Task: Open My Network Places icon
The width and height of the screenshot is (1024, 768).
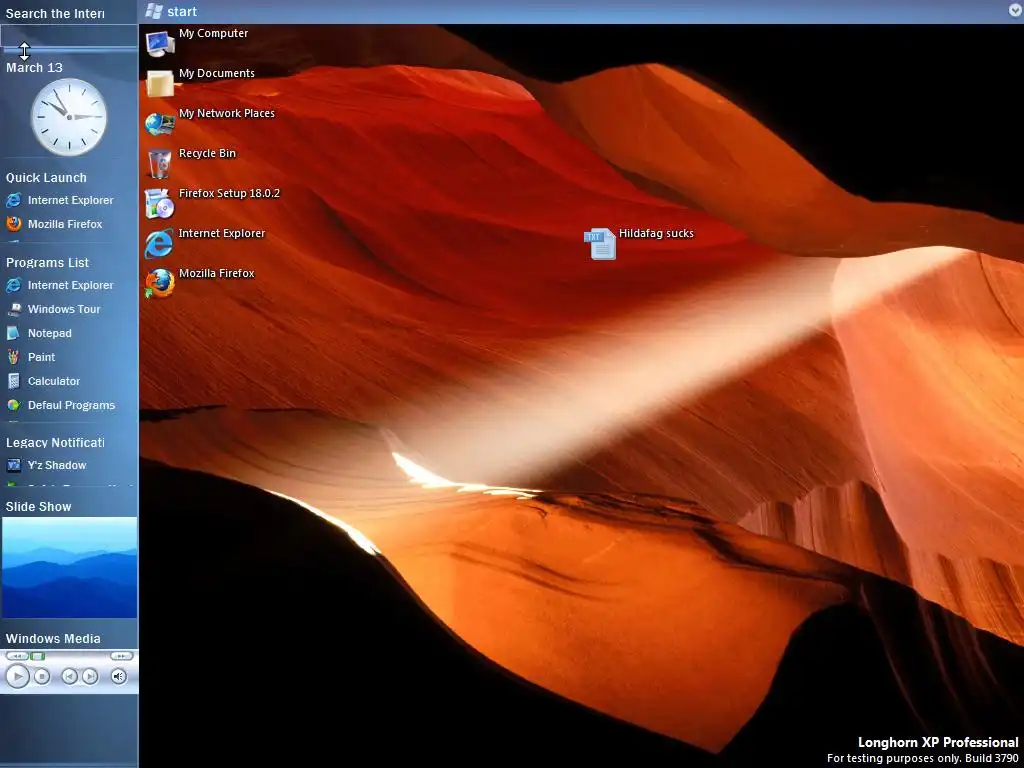Action: 160,123
